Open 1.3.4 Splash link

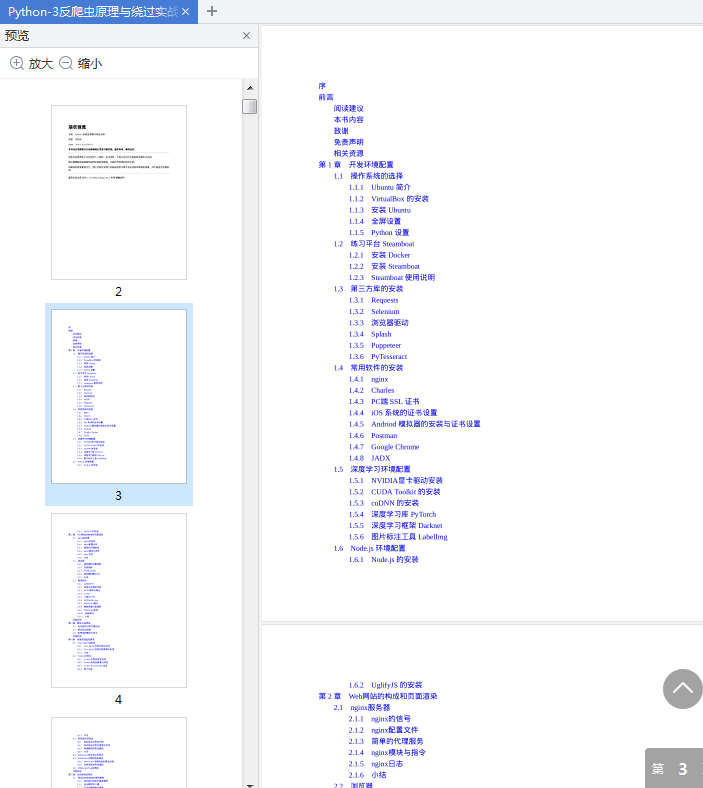pyautogui.click(x=370, y=334)
